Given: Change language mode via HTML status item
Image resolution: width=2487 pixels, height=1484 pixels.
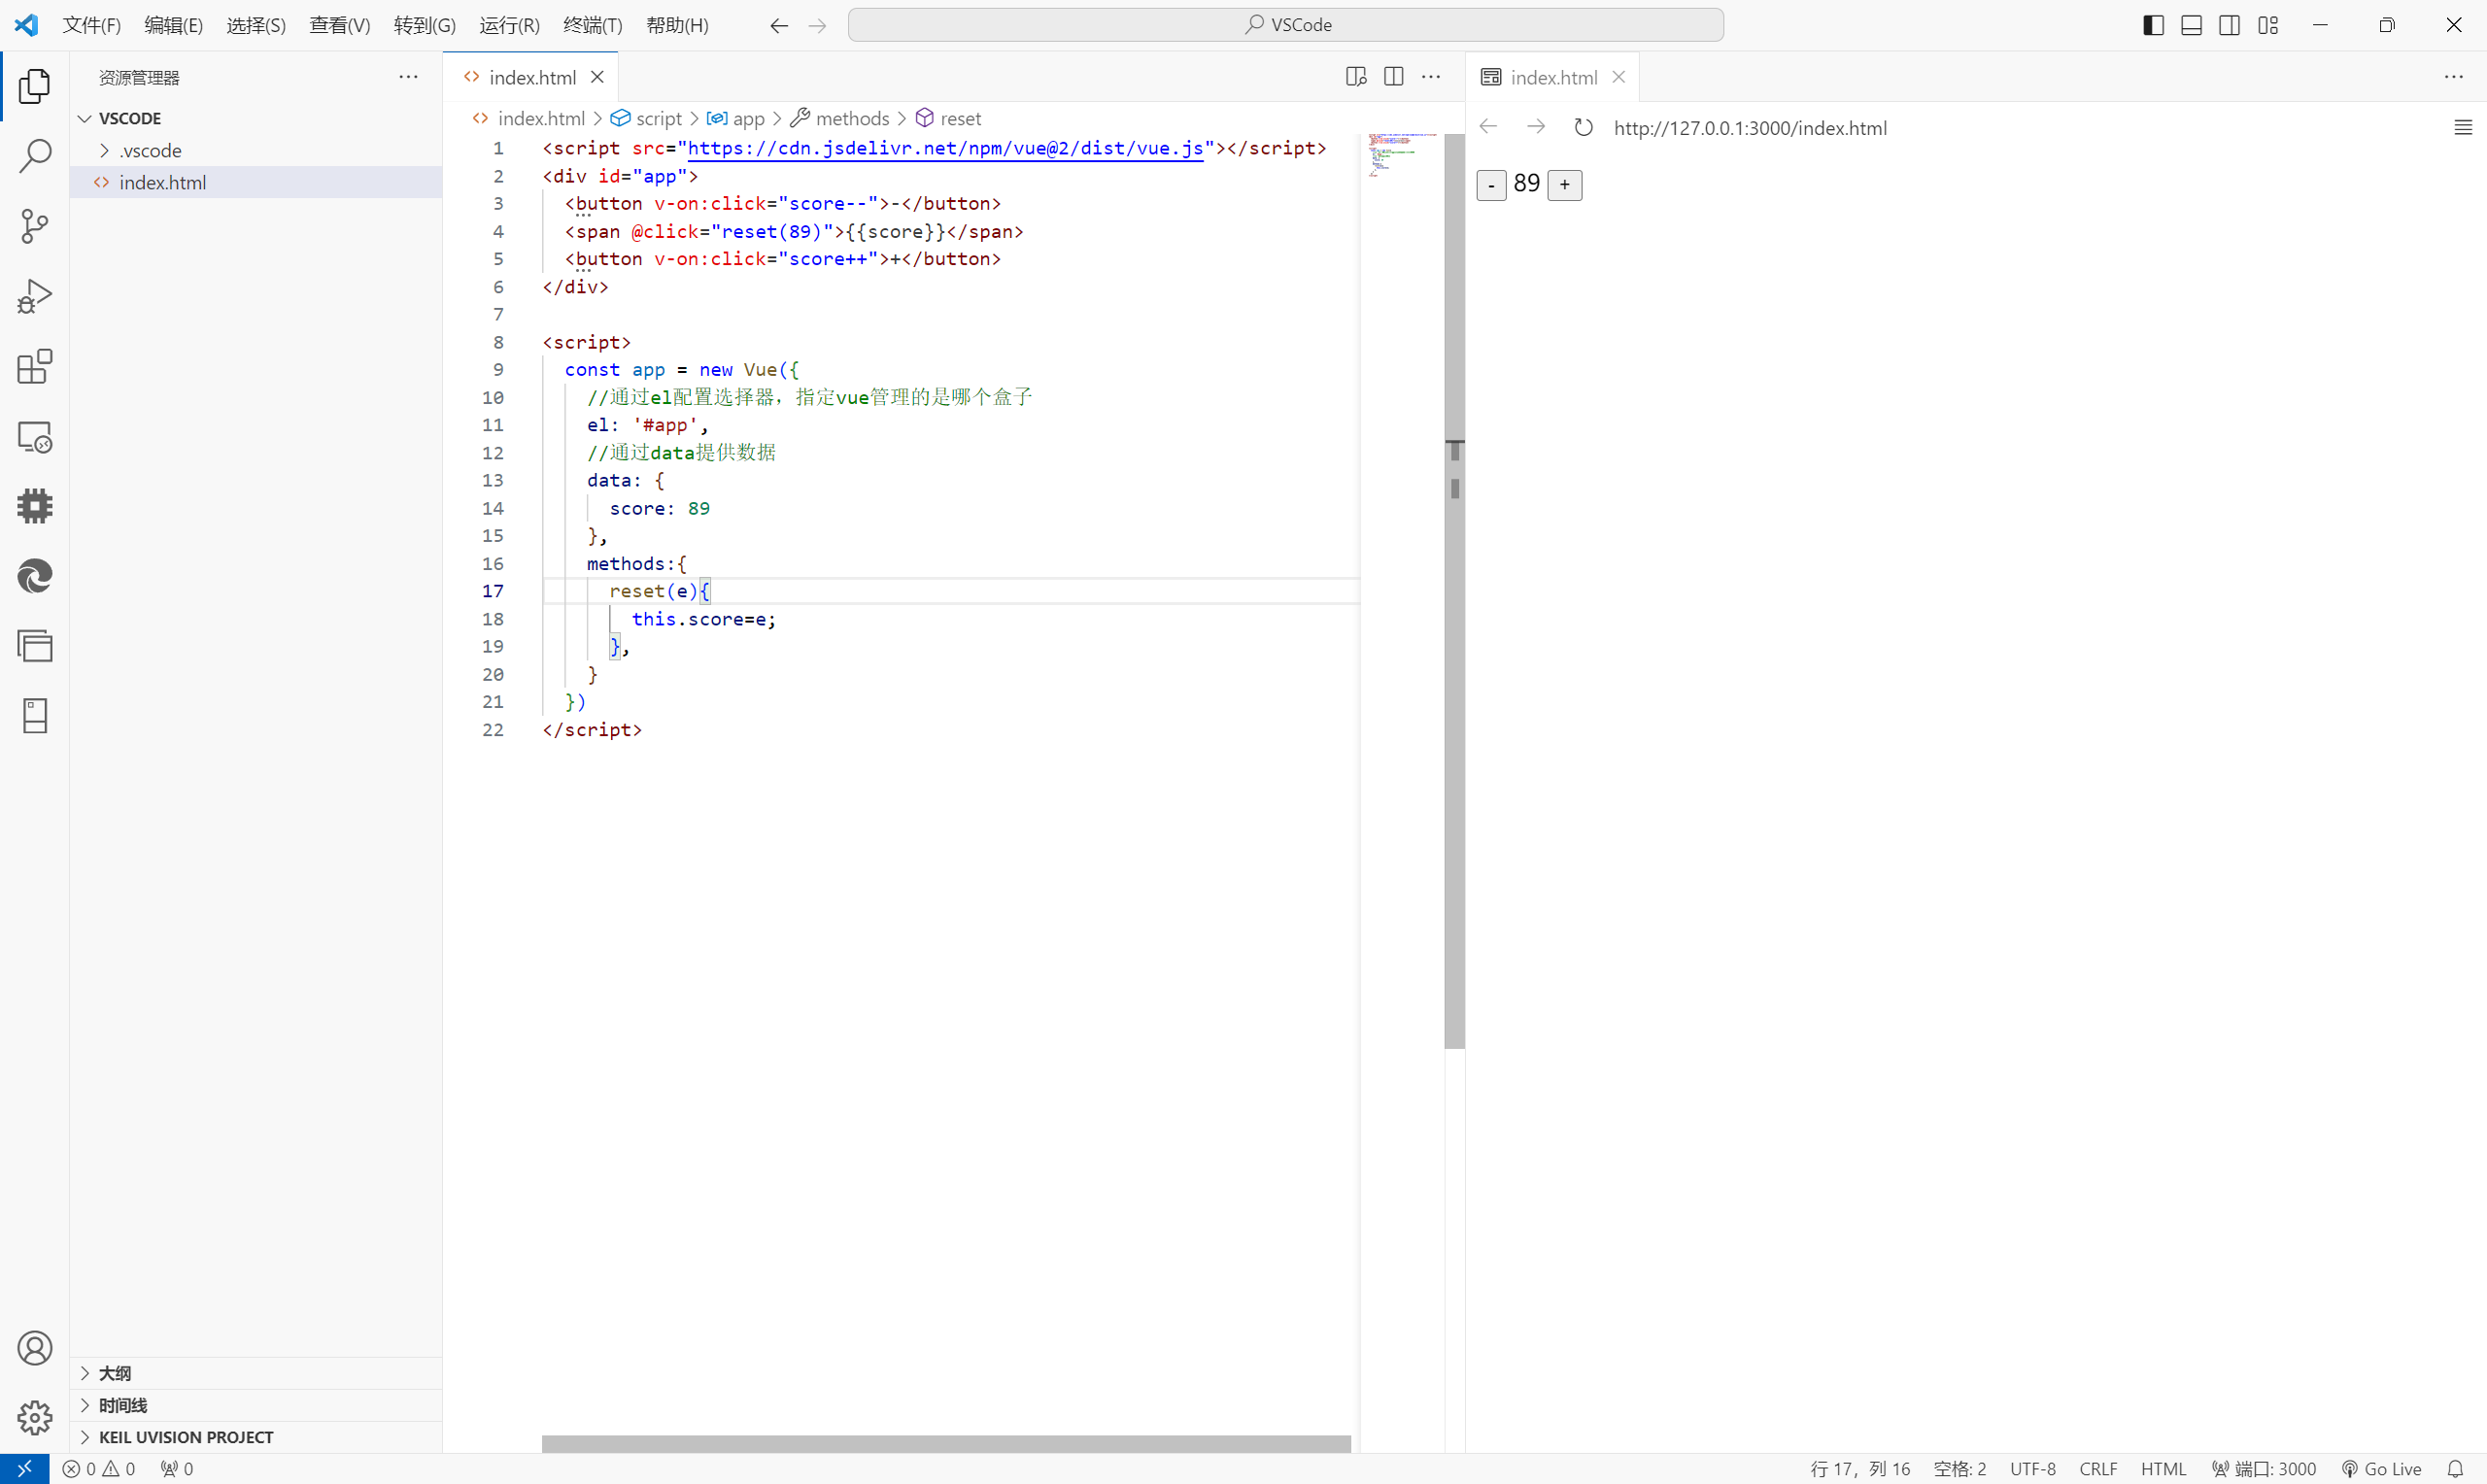Looking at the screenshot, I should (2163, 1468).
